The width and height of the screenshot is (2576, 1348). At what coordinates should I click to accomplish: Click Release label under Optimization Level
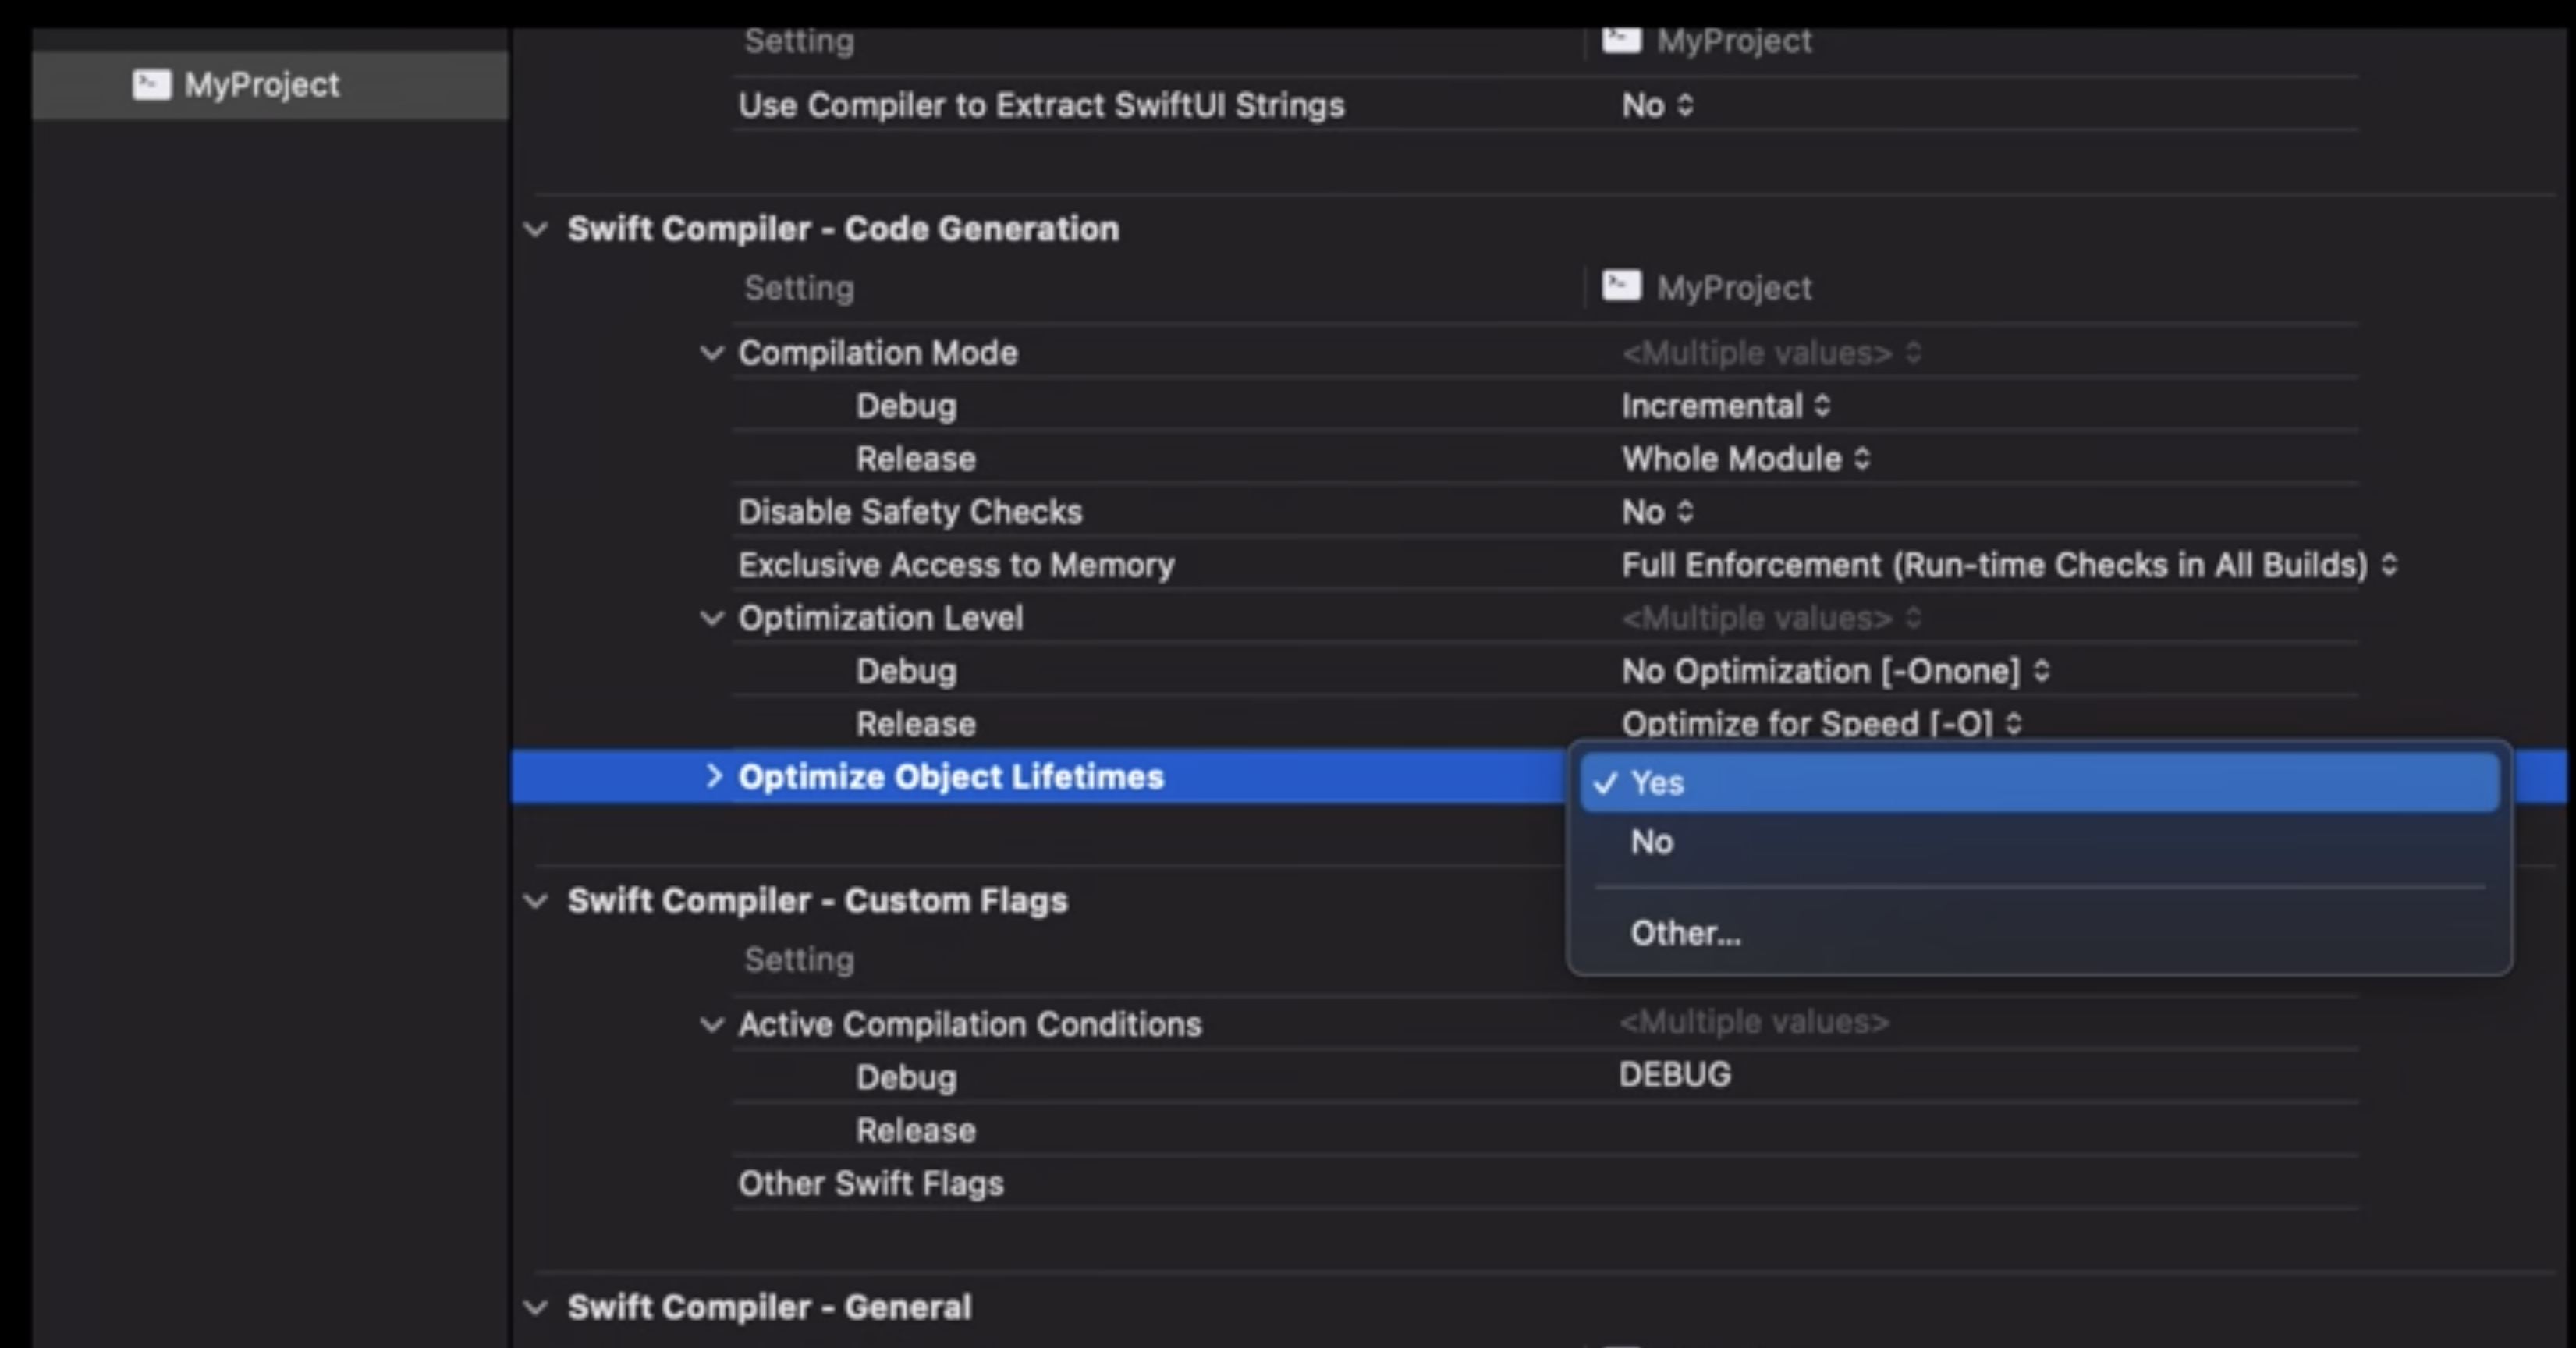915,724
